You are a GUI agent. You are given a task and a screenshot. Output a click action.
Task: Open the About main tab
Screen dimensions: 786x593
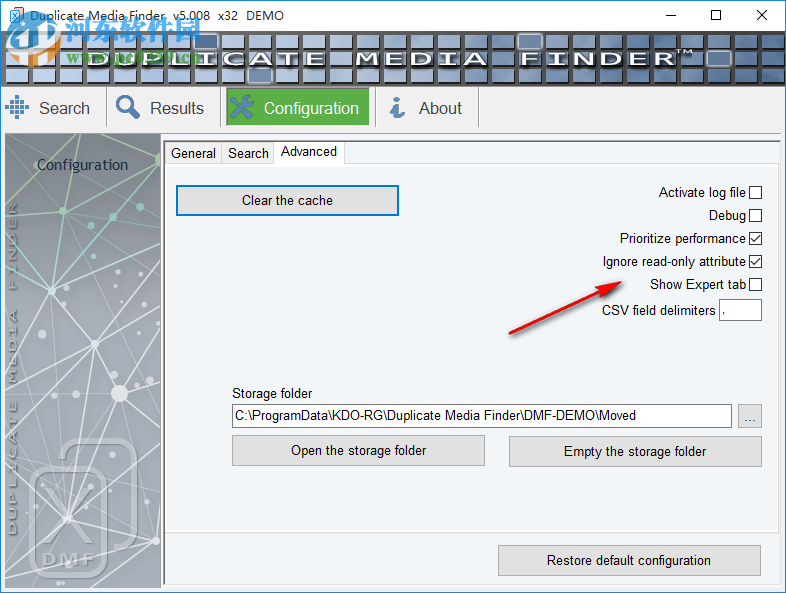(x=427, y=107)
